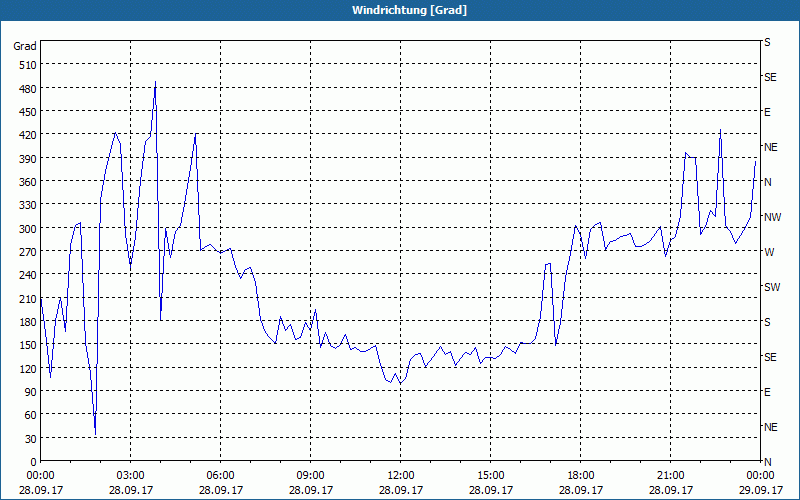The height and width of the screenshot is (500, 800).
Task: Pick the 15:00 time axis label
Action: 490,476
